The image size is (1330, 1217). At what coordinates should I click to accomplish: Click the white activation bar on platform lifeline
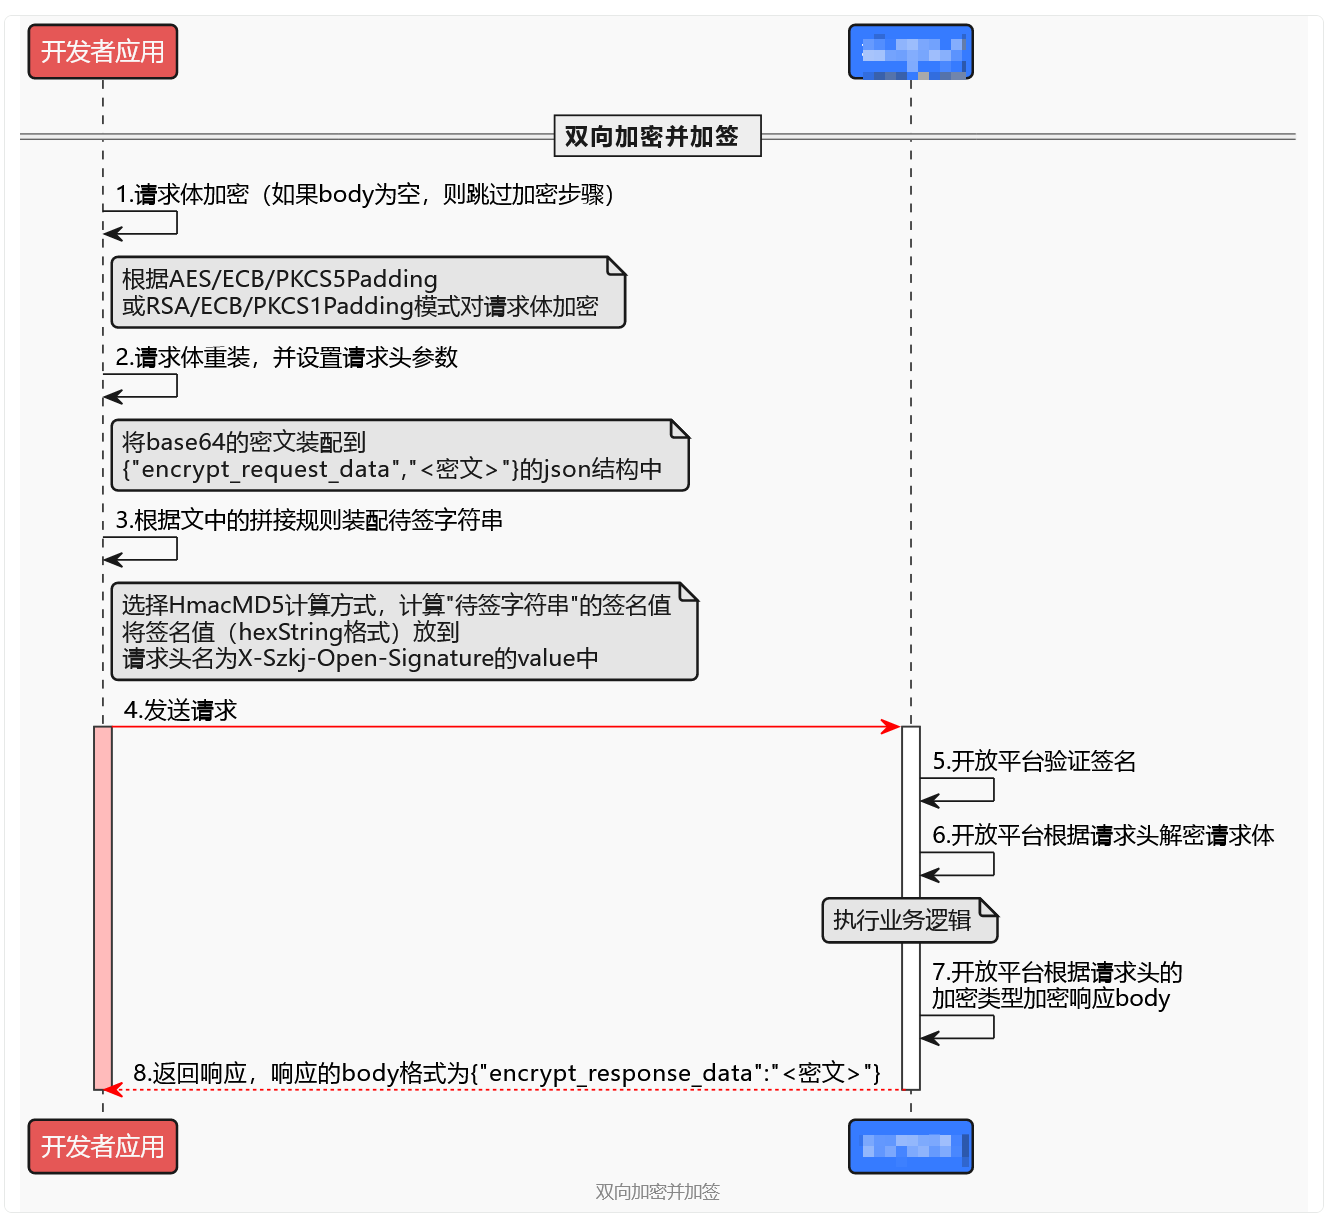[x=911, y=908]
